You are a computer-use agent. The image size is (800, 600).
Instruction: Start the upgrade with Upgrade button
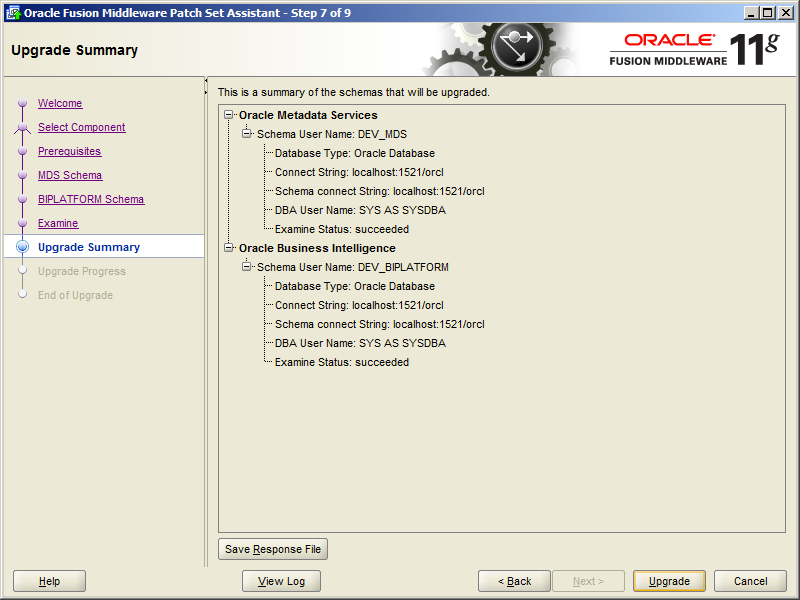[669, 581]
